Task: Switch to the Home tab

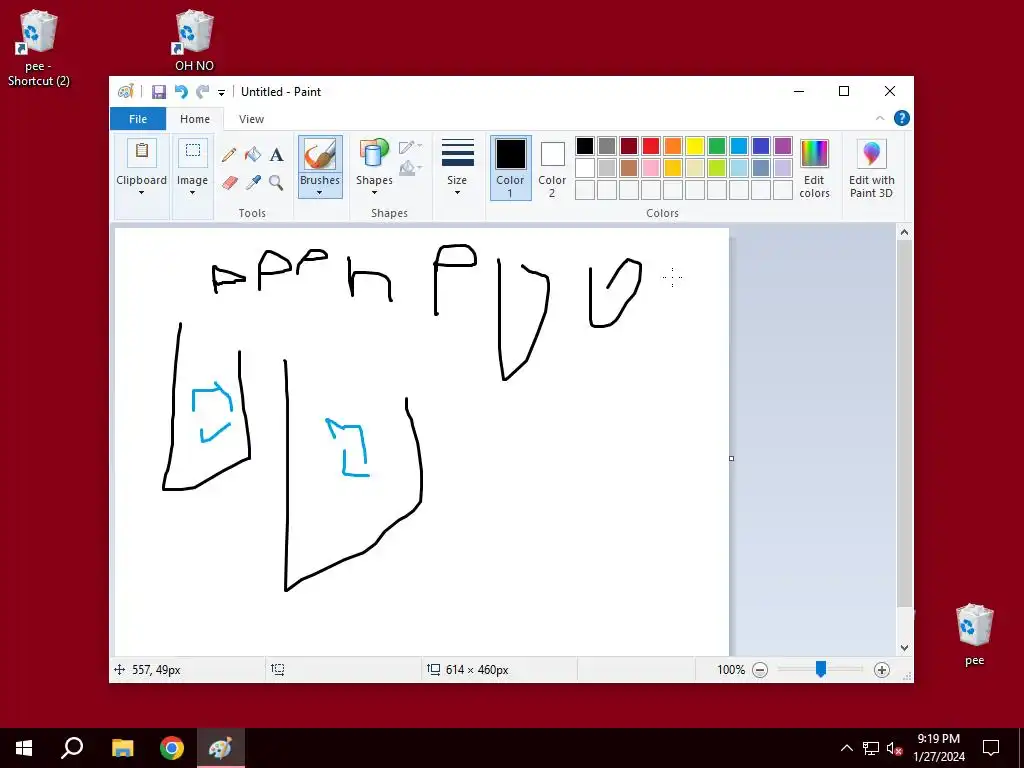Action: (x=195, y=119)
